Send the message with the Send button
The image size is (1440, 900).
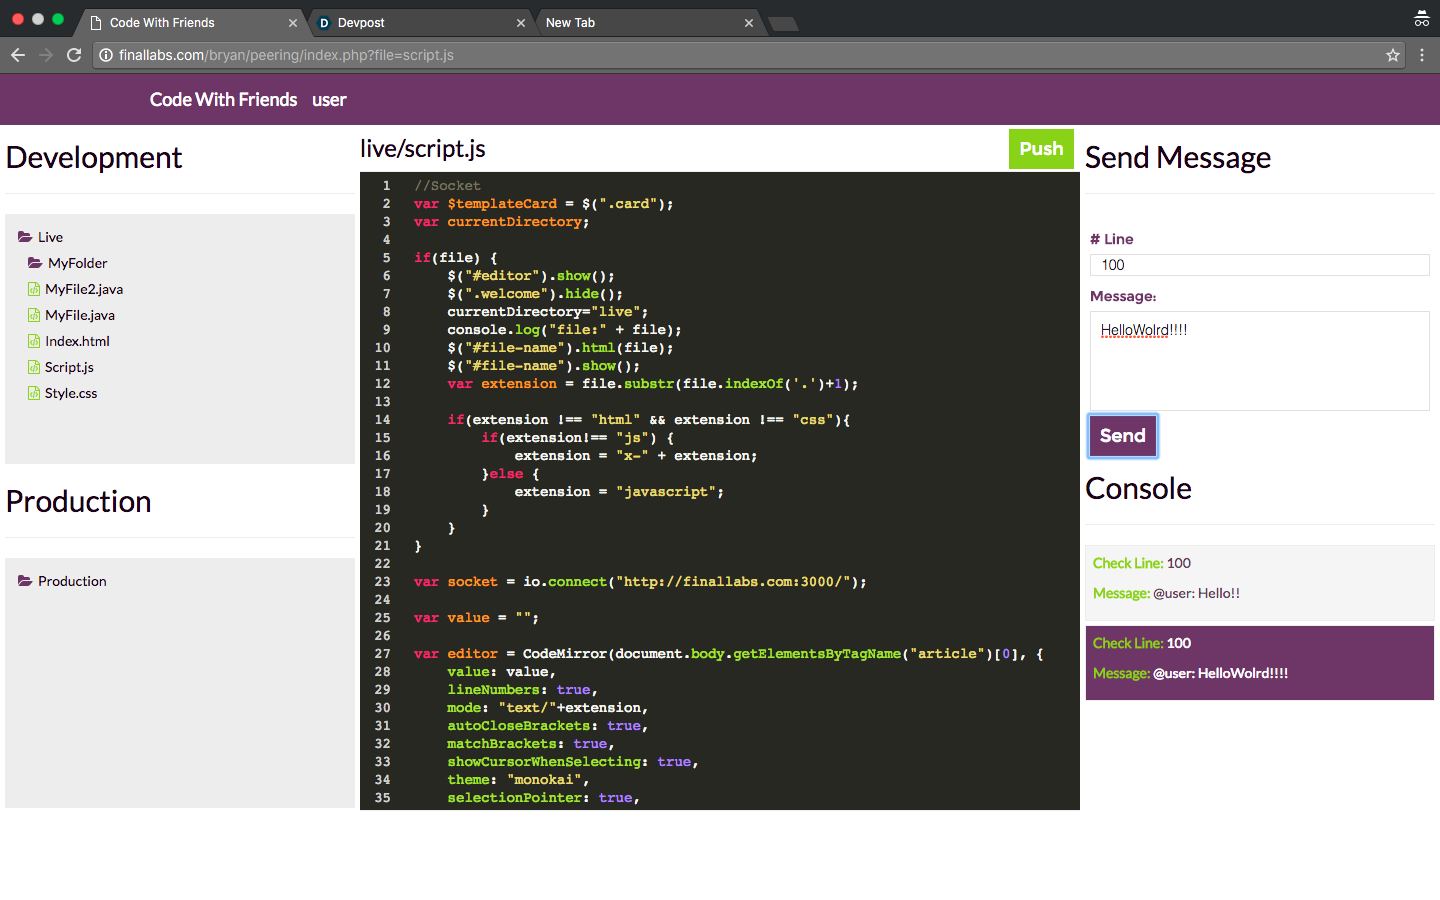(x=1123, y=436)
